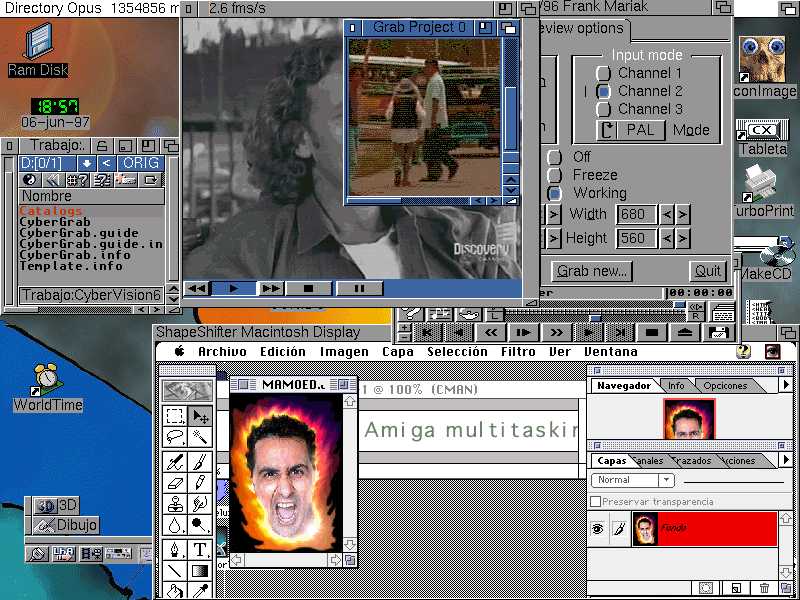The width and height of the screenshot is (800, 600).
Task: Open the Navegador palette flyout menu
Action: (787, 385)
